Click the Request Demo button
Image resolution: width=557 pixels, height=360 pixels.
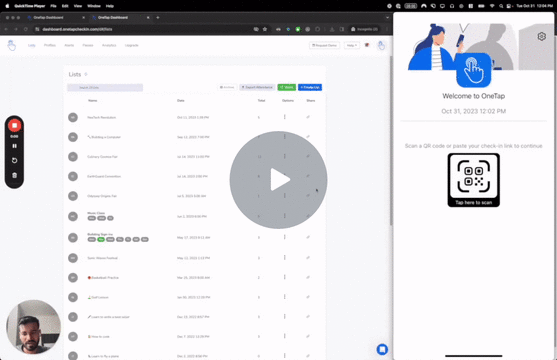pos(324,45)
